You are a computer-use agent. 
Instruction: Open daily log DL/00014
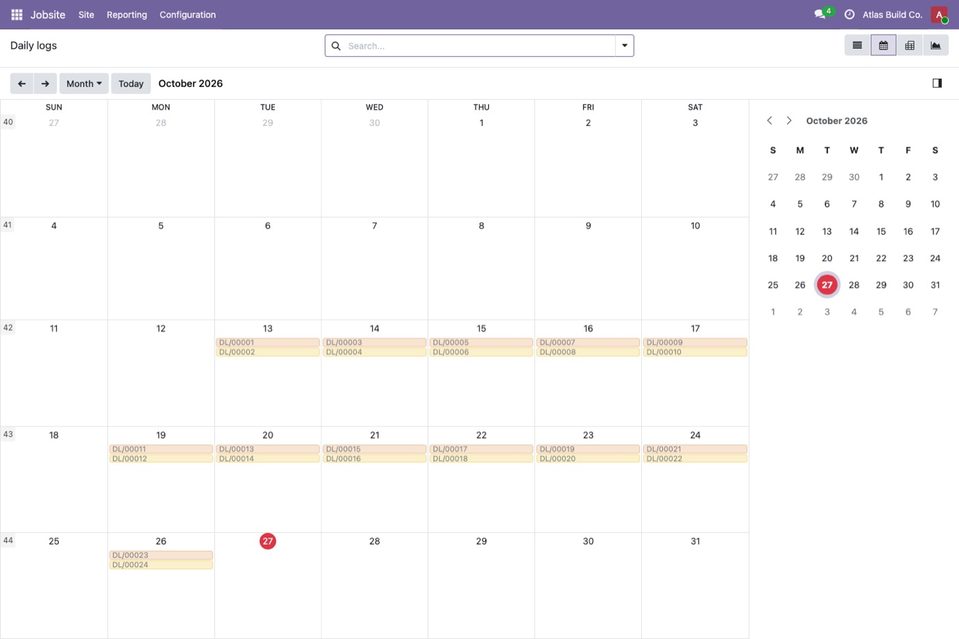[267, 459]
